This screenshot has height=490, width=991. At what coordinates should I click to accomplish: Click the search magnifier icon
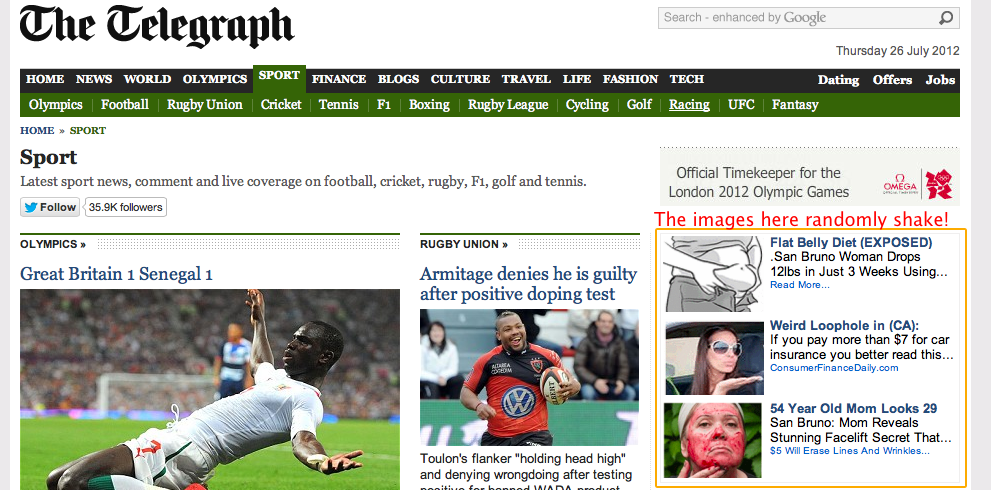click(945, 18)
